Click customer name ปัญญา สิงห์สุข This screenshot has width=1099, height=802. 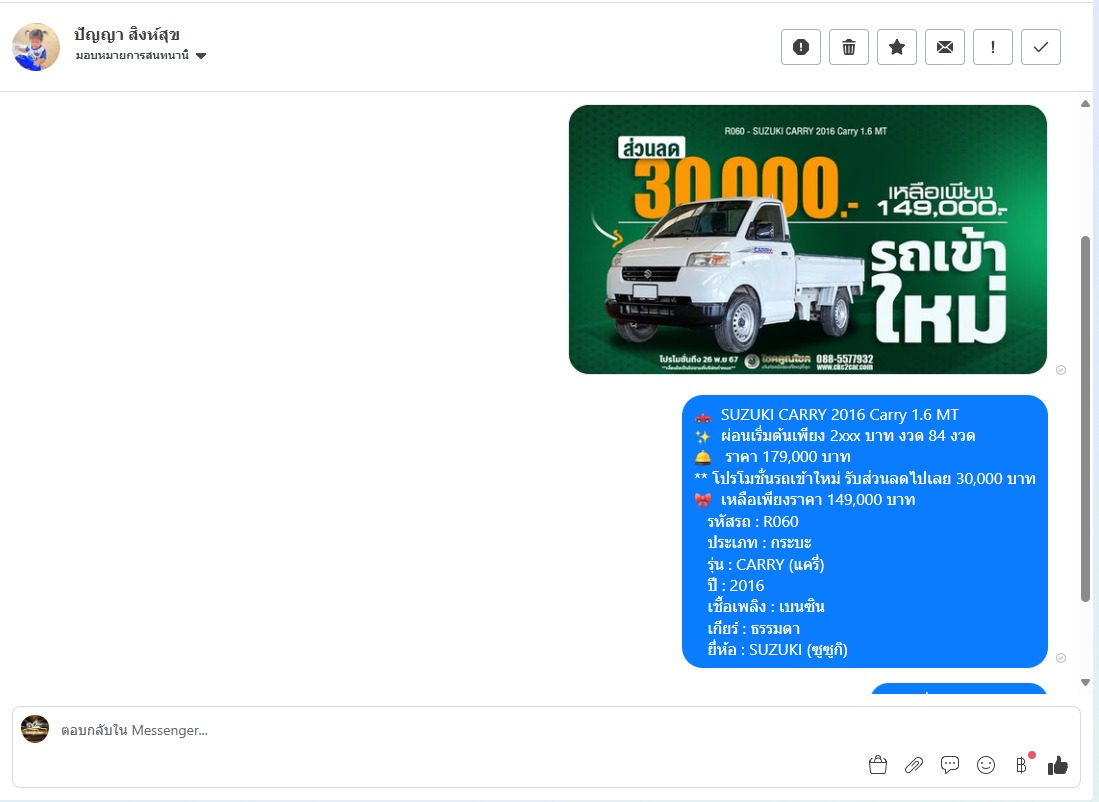point(127,34)
